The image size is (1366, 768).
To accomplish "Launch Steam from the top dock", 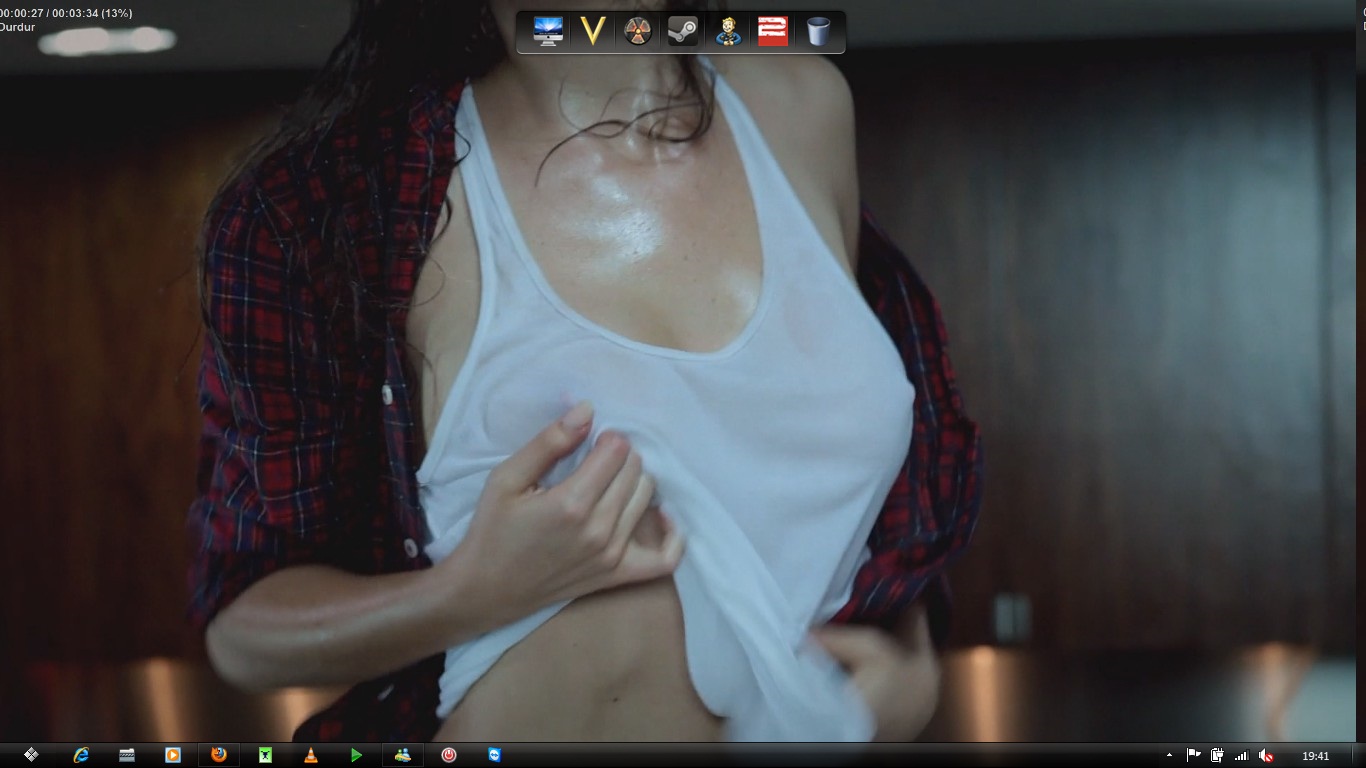I will [x=683, y=31].
